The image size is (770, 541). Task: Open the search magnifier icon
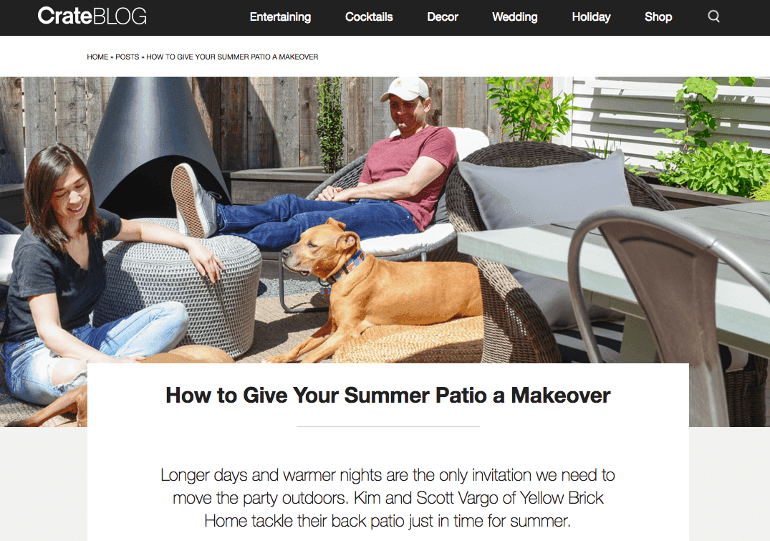coord(714,17)
